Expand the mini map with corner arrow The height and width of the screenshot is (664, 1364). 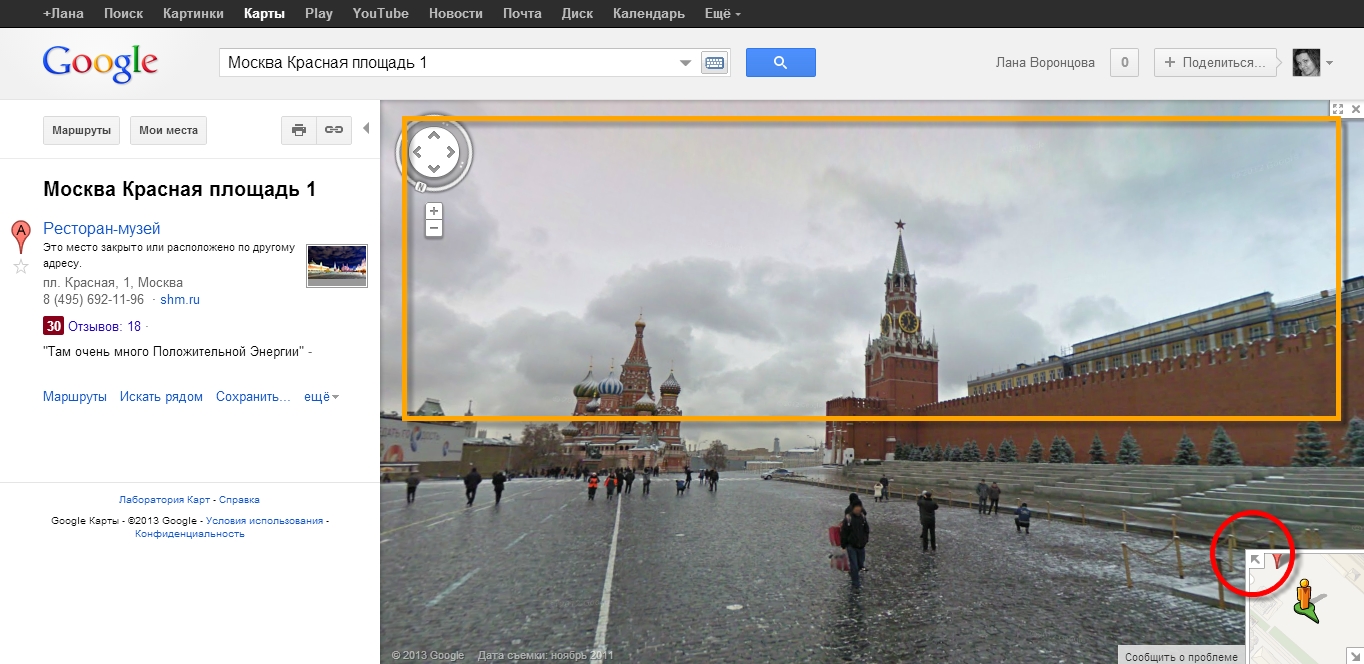click(x=1256, y=560)
